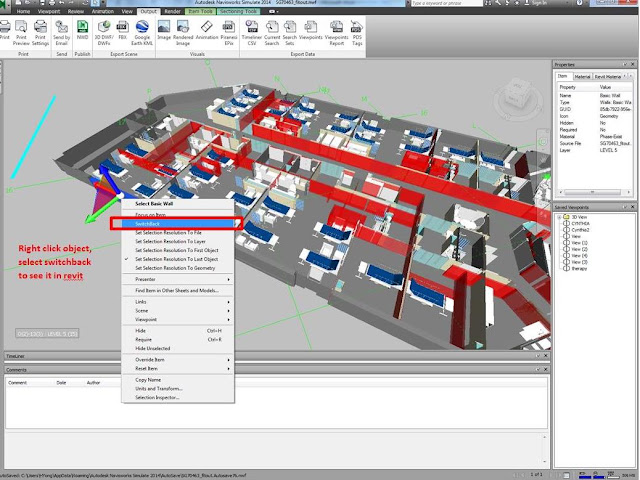The height and width of the screenshot is (480, 640).
Task: Open the Sectioning Tools contextual tab
Action: 238,11
